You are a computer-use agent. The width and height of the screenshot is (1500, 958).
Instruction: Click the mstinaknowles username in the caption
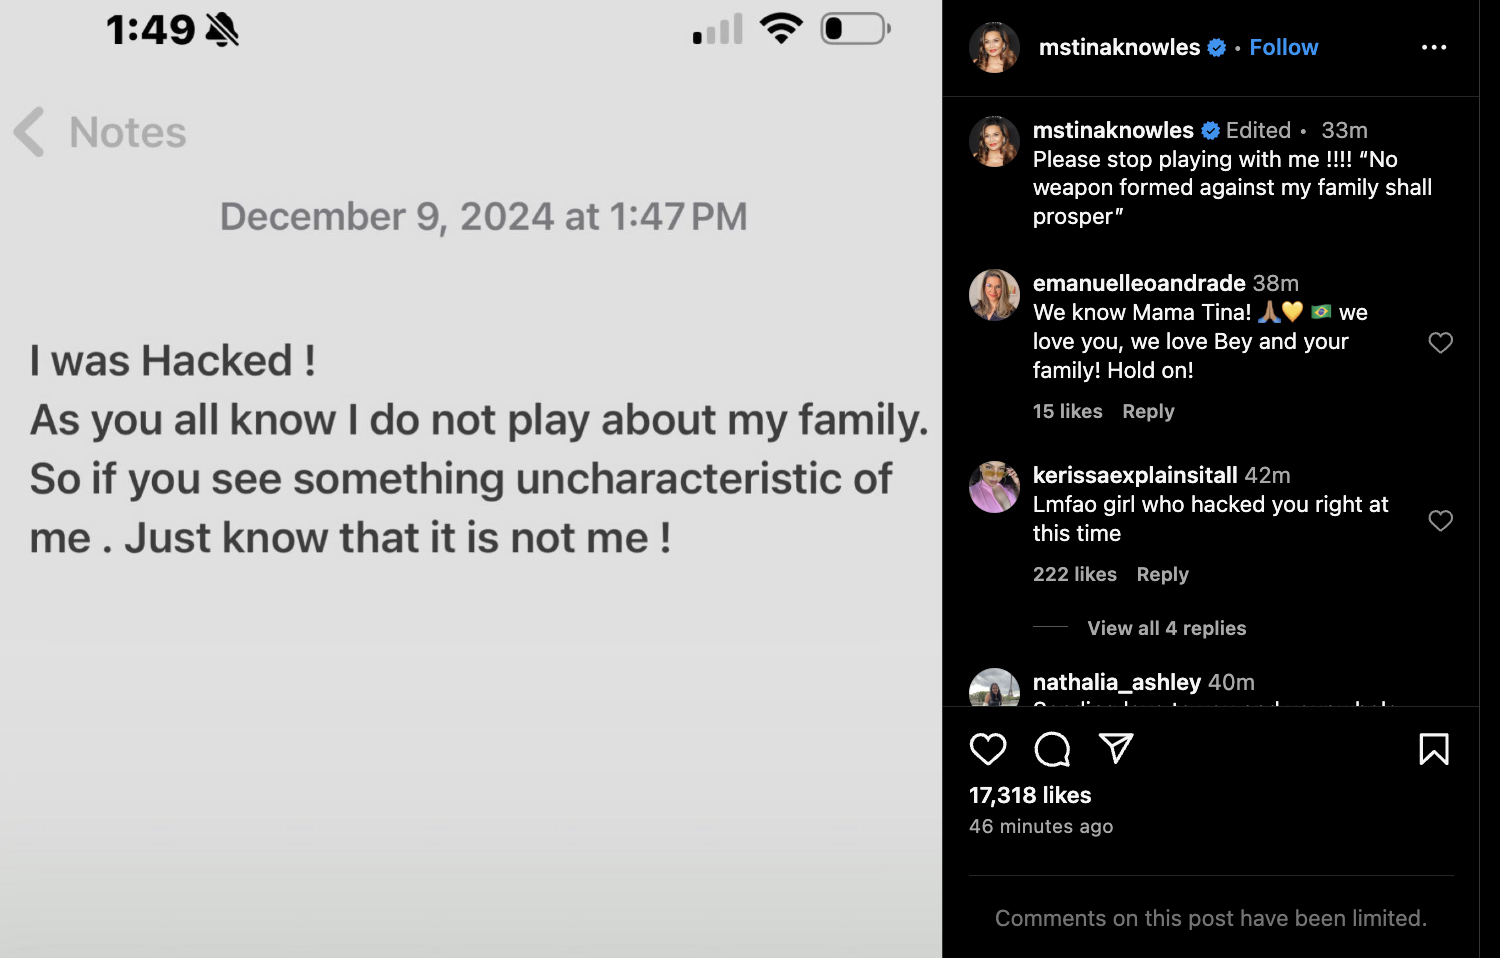[x=1113, y=130]
